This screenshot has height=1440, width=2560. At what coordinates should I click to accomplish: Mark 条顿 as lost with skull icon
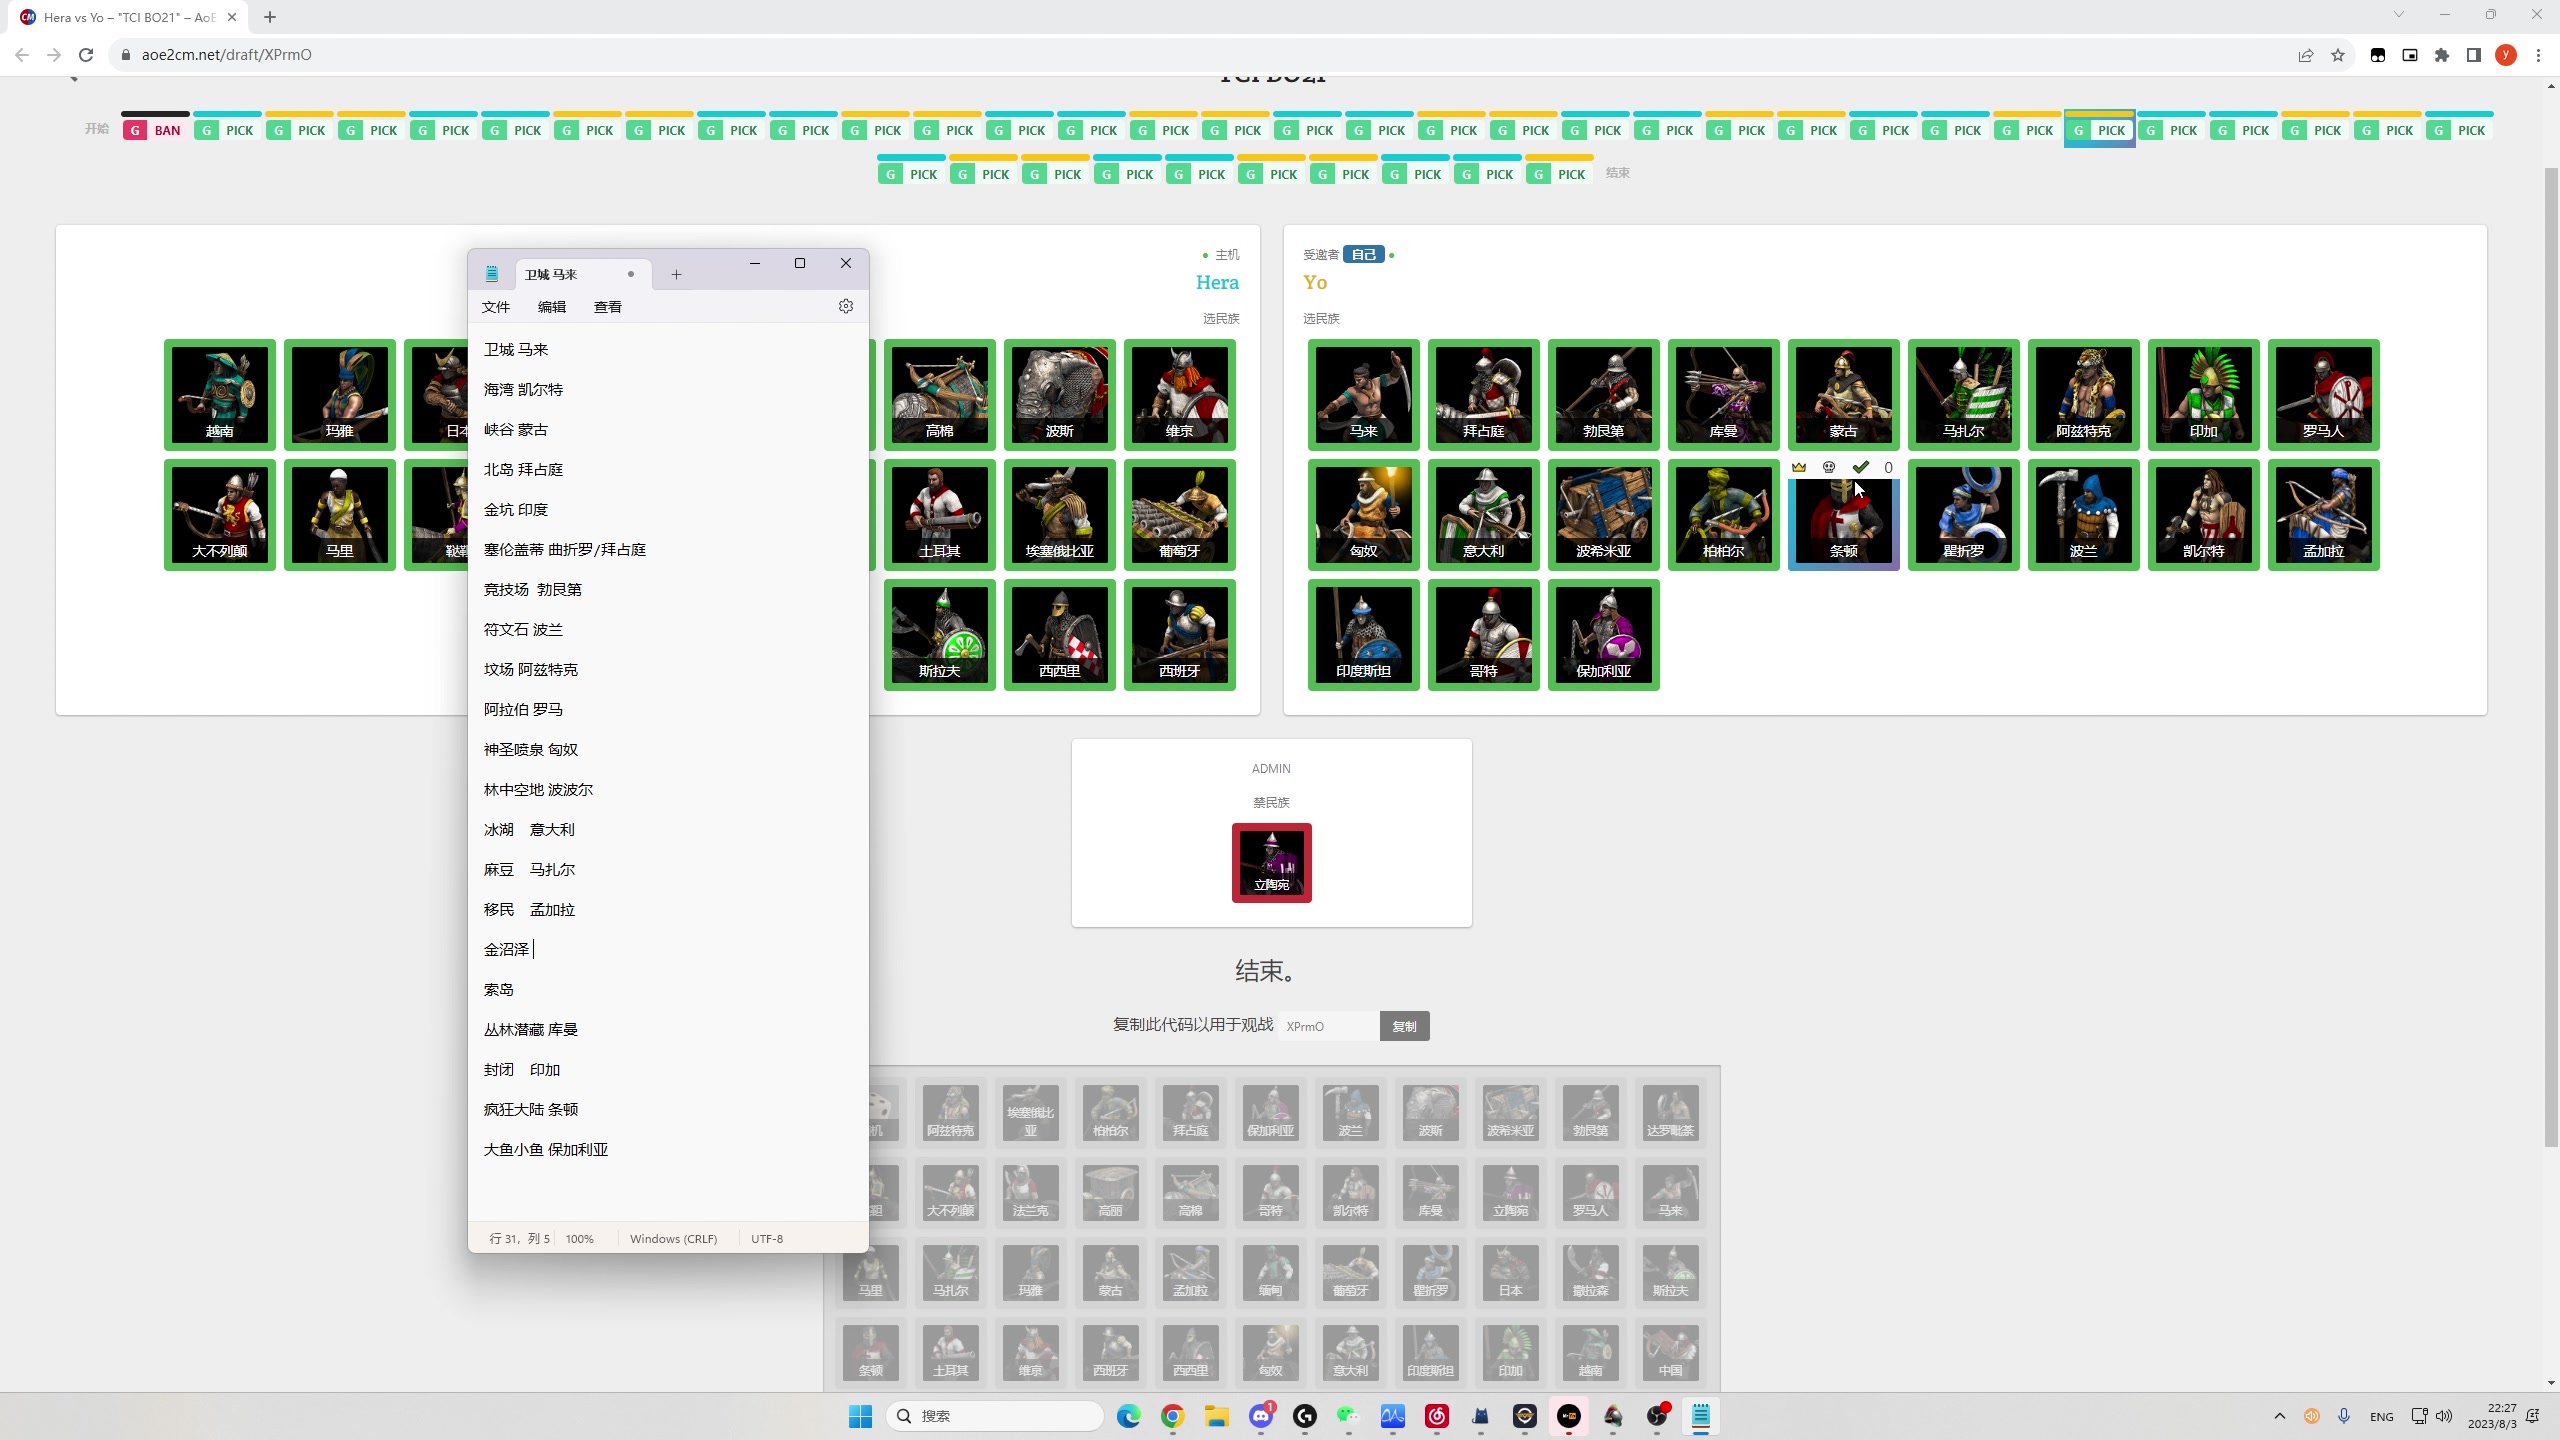pos(1829,467)
